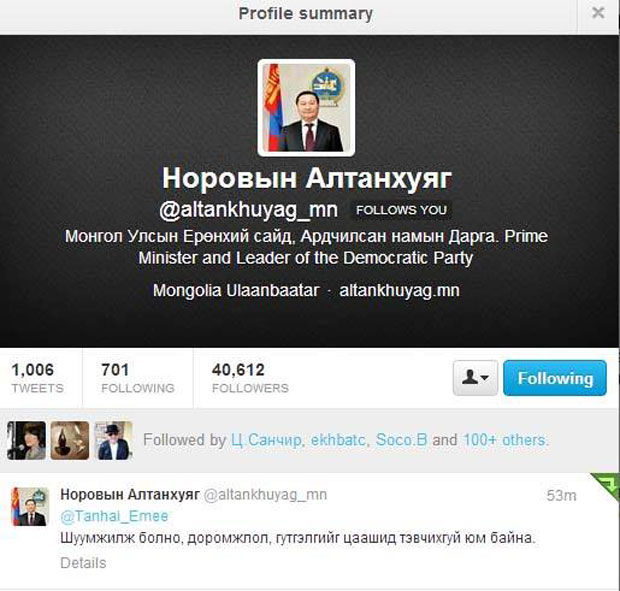Open Ц.Санчир follower profile link
Viewport: 620px width, 591px height.
pyautogui.click(x=266, y=440)
